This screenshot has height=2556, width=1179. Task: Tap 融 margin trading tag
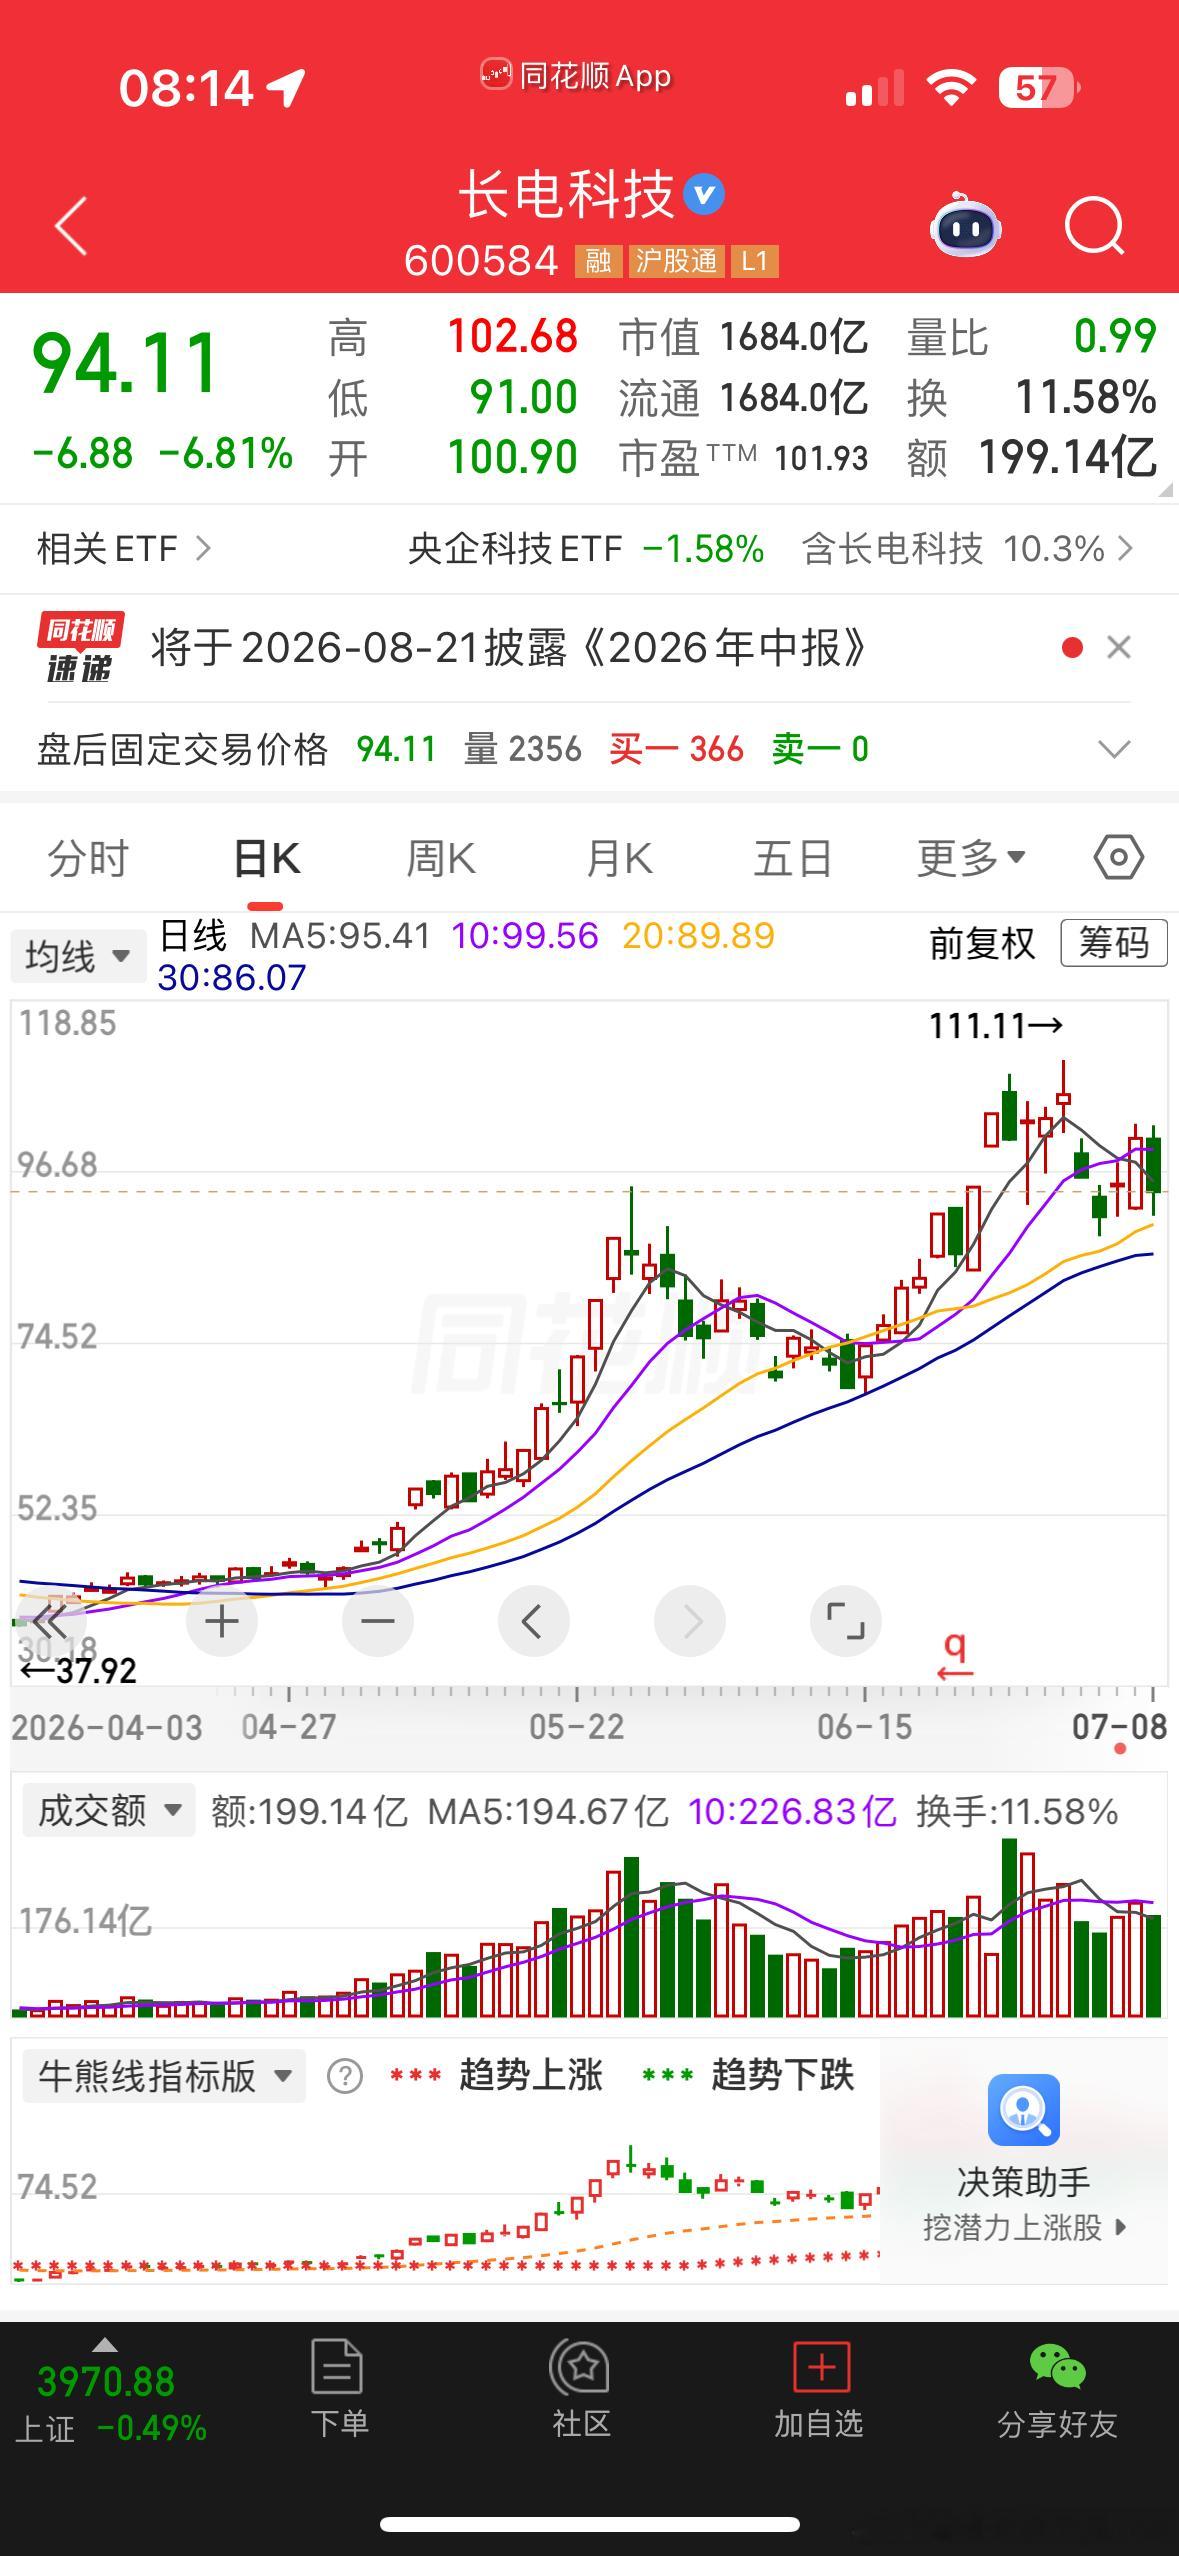coord(598,262)
